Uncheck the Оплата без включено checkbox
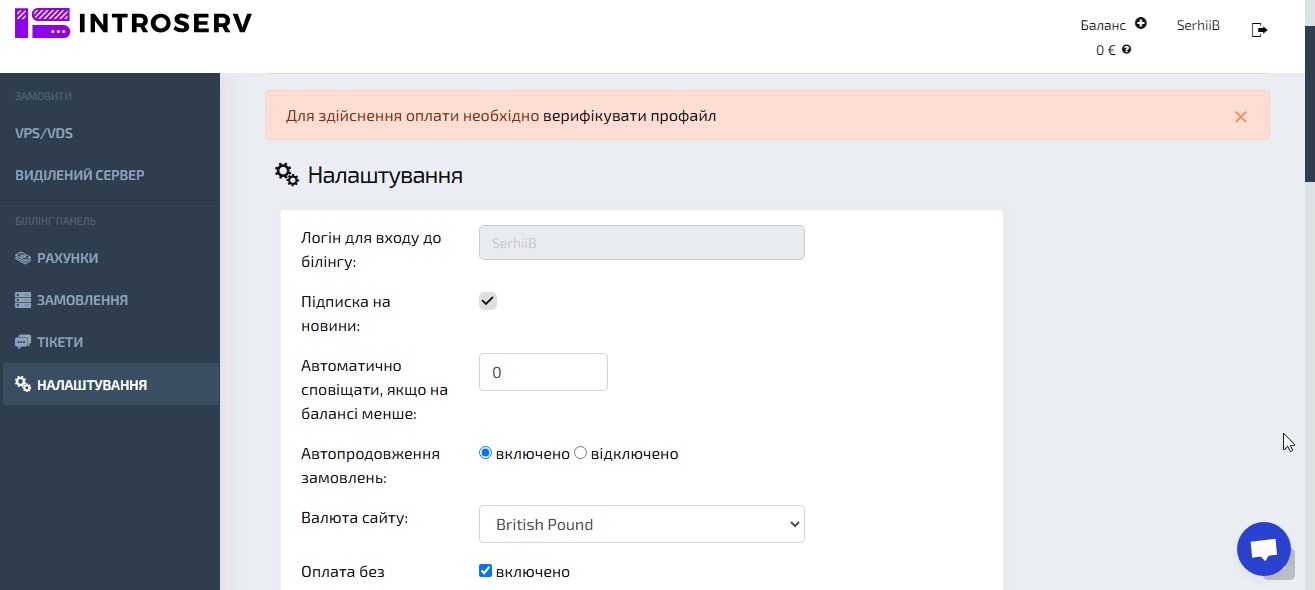1315x590 pixels. pyautogui.click(x=486, y=571)
